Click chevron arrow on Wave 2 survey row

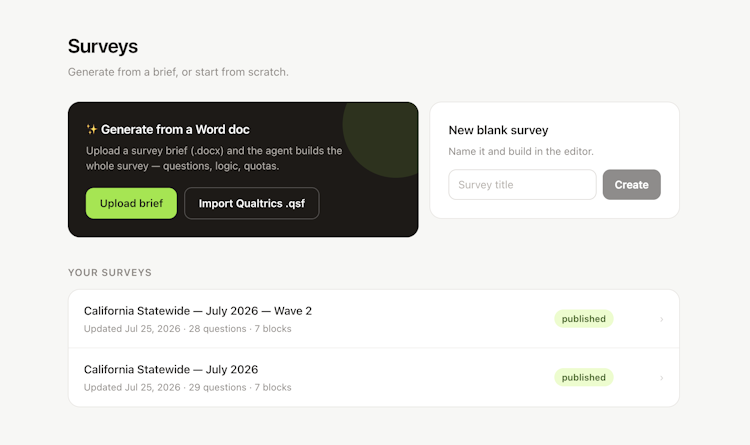tap(662, 319)
